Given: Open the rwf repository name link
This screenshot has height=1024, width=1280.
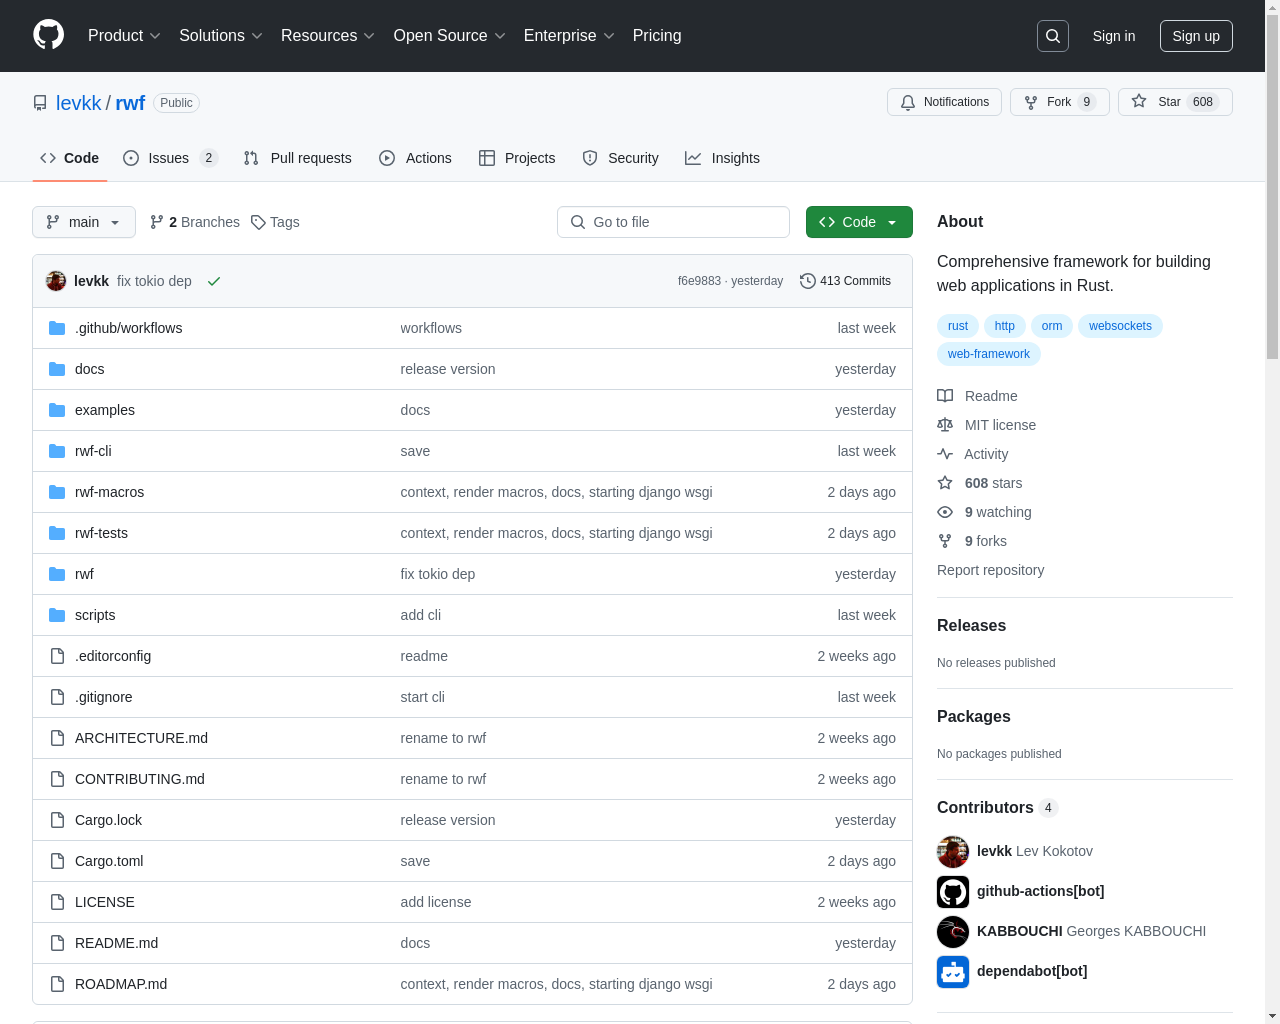Looking at the screenshot, I should [x=130, y=103].
